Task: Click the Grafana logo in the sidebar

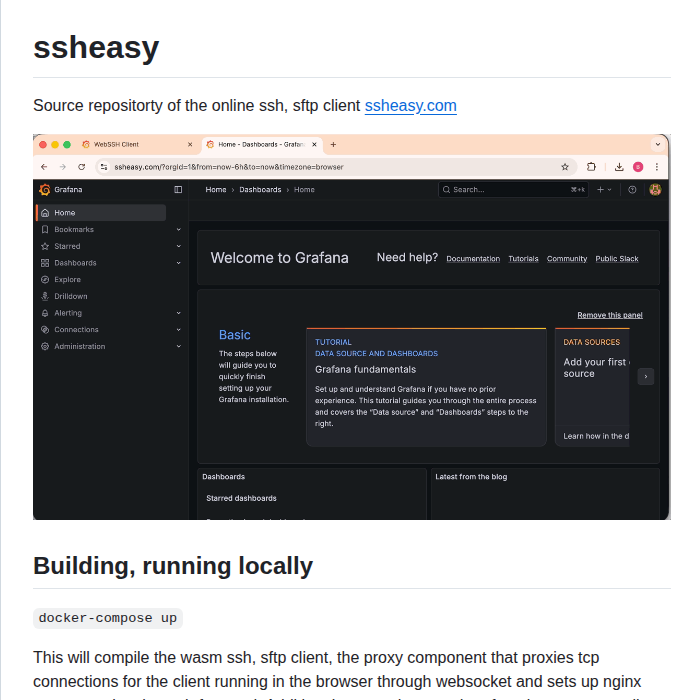Action: click(x=45, y=190)
